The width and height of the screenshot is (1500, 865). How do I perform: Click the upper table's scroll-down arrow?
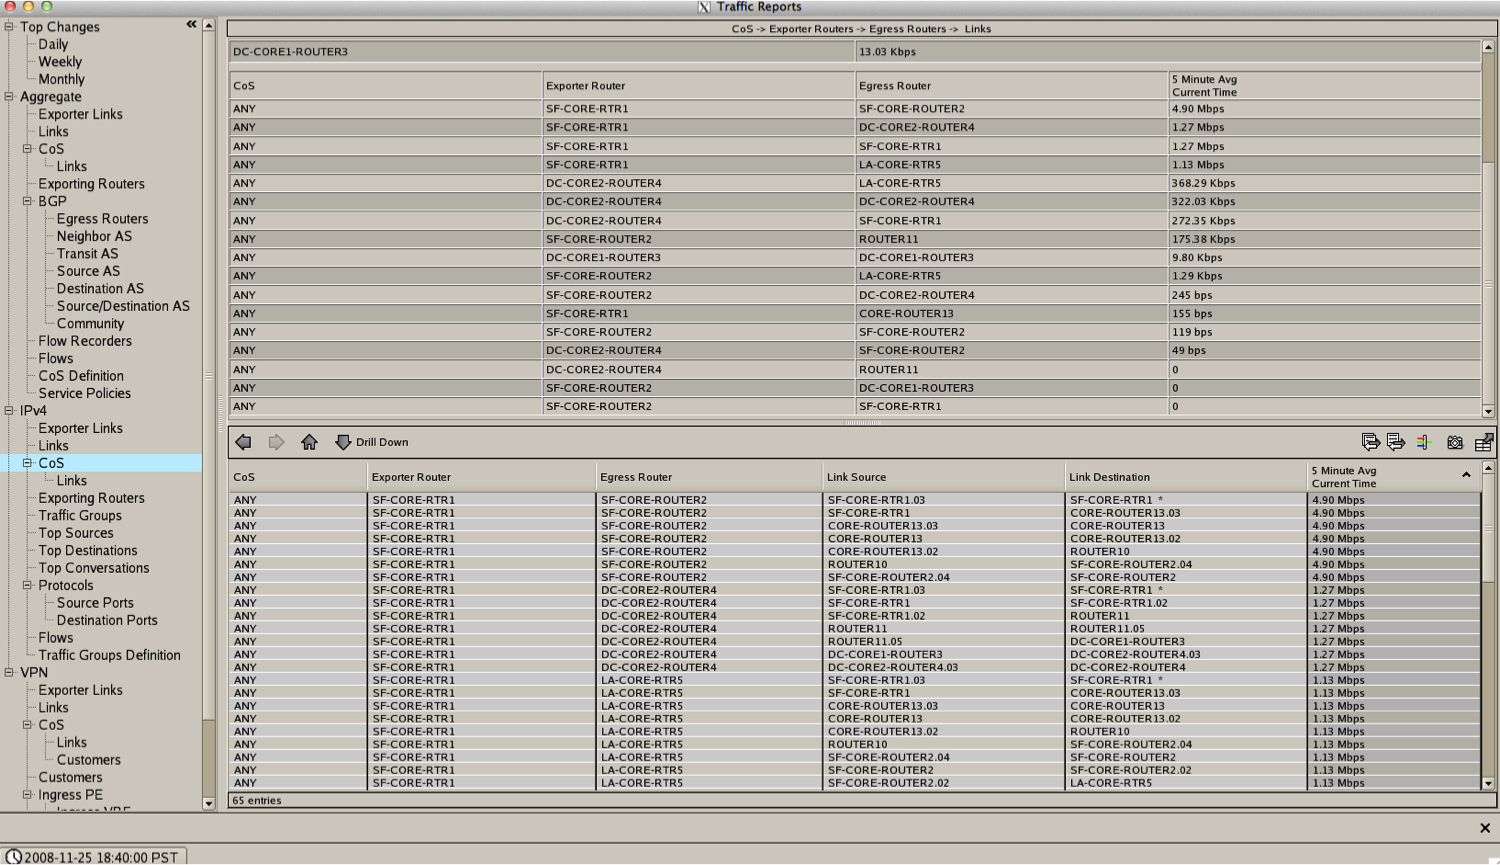point(1488,411)
